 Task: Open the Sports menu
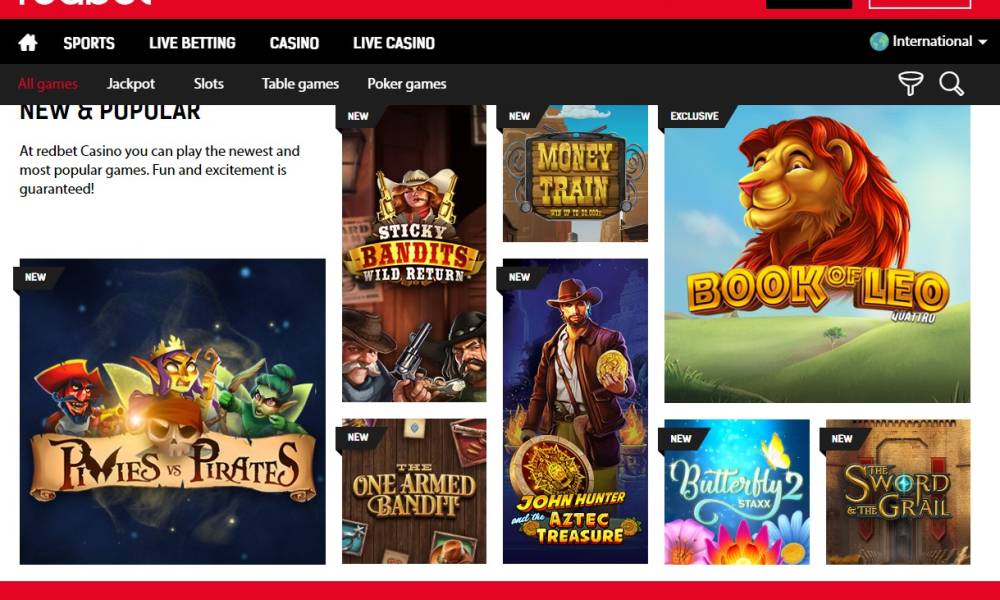pyautogui.click(x=89, y=43)
